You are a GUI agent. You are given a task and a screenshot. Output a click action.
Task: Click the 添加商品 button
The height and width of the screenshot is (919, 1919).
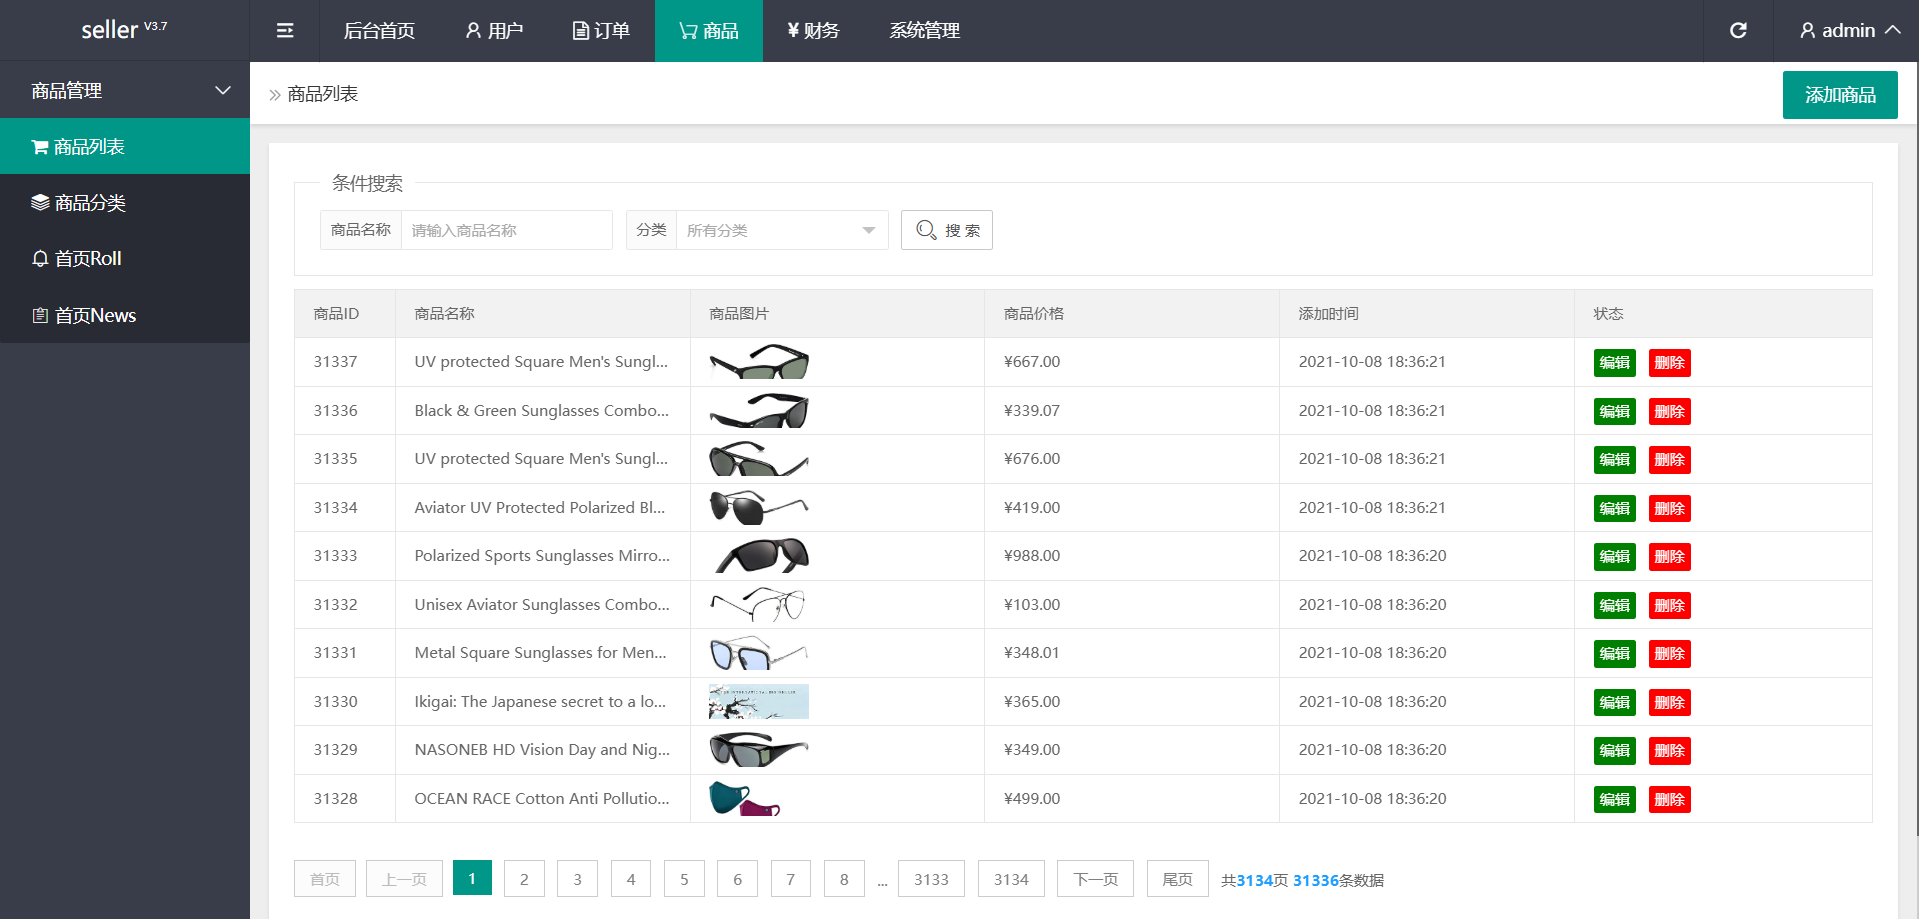[x=1839, y=95]
